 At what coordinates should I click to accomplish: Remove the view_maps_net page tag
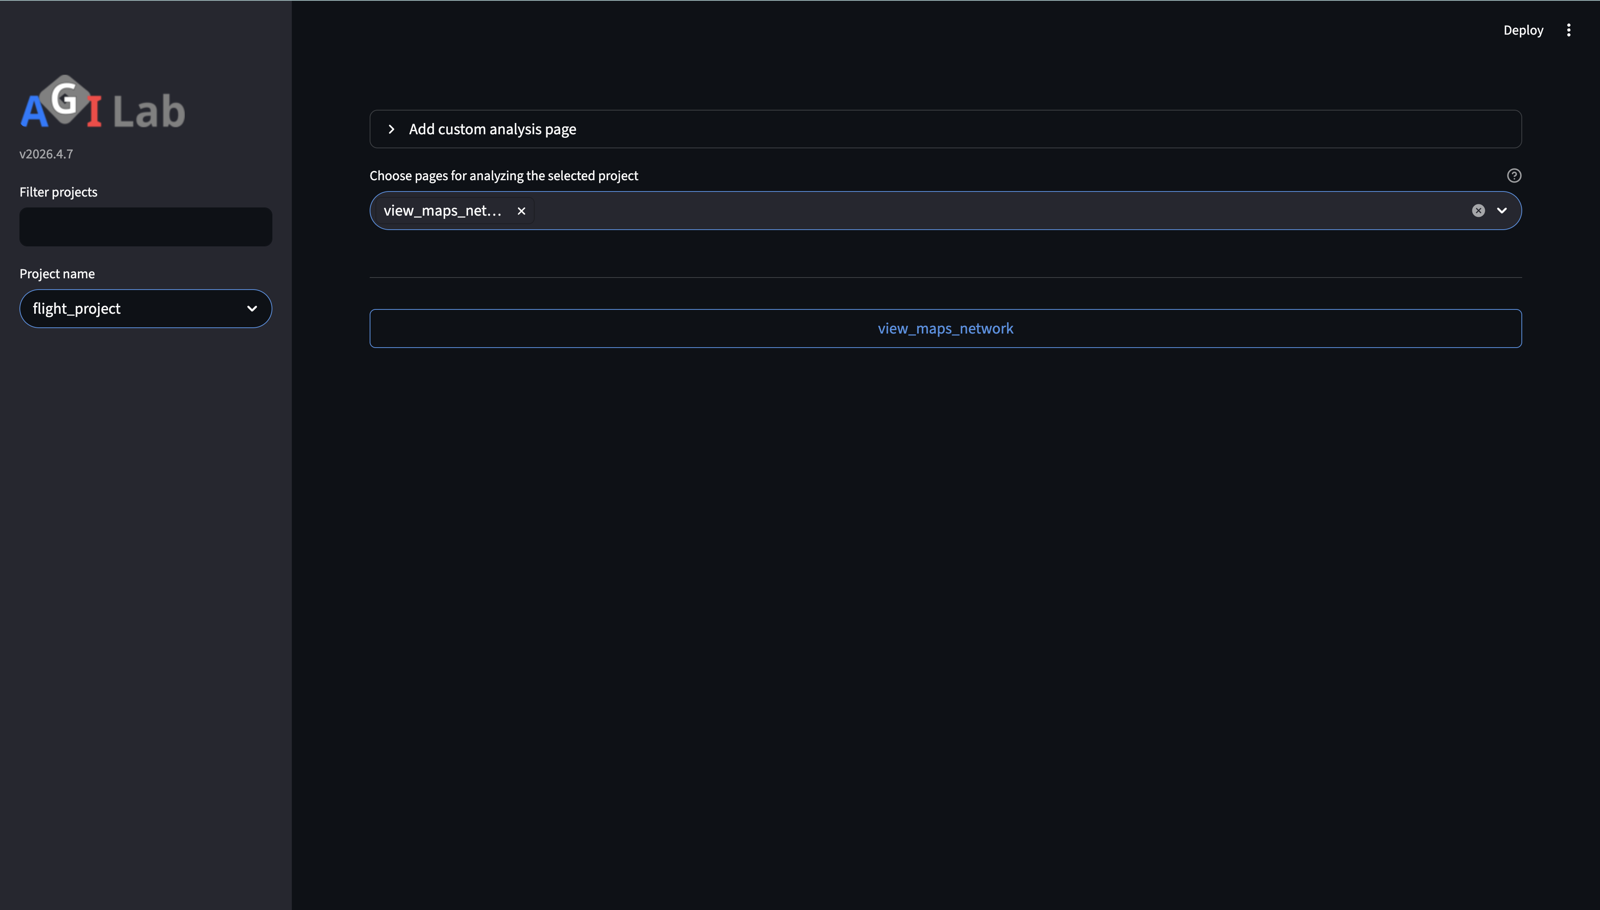tap(521, 211)
